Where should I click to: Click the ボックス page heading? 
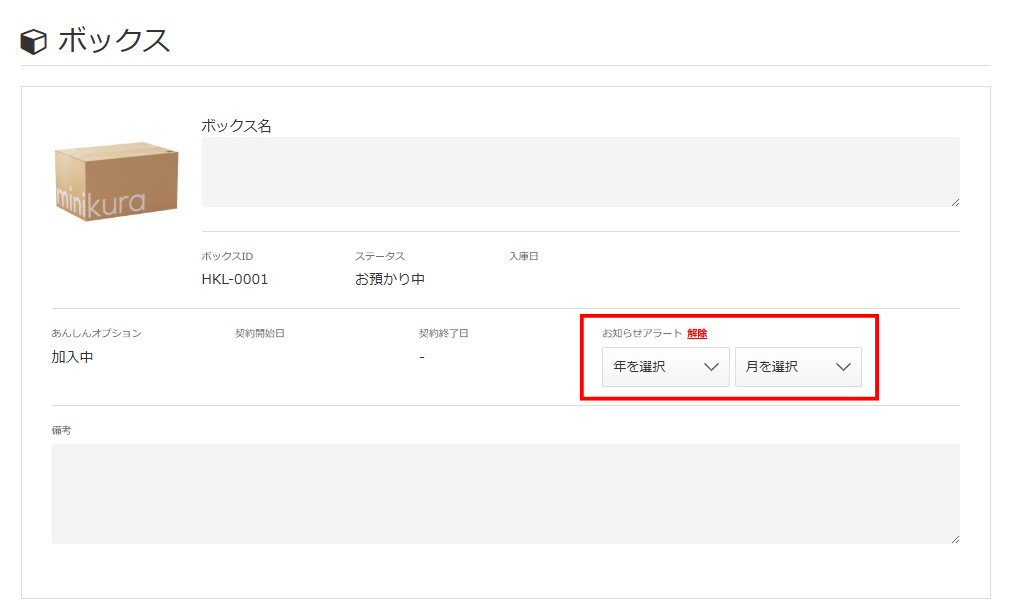click(114, 41)
